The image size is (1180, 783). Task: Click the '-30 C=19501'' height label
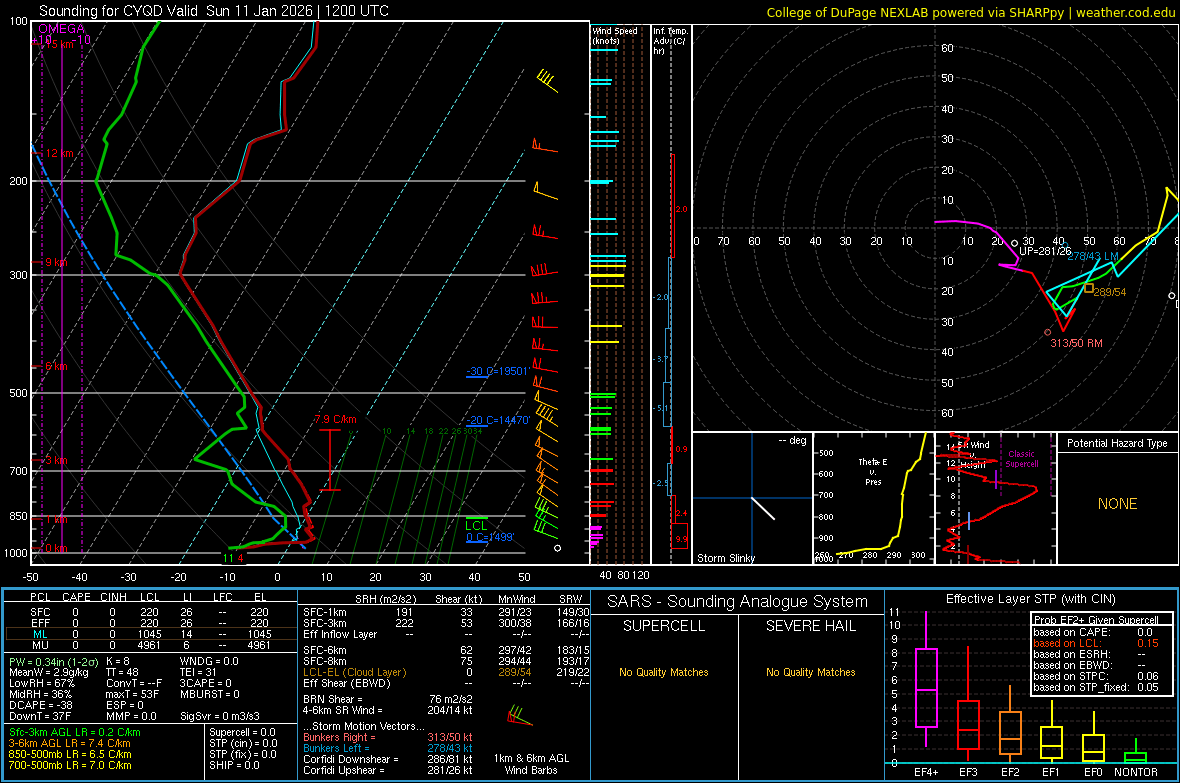pyautogui.click(x=497, y=371)
